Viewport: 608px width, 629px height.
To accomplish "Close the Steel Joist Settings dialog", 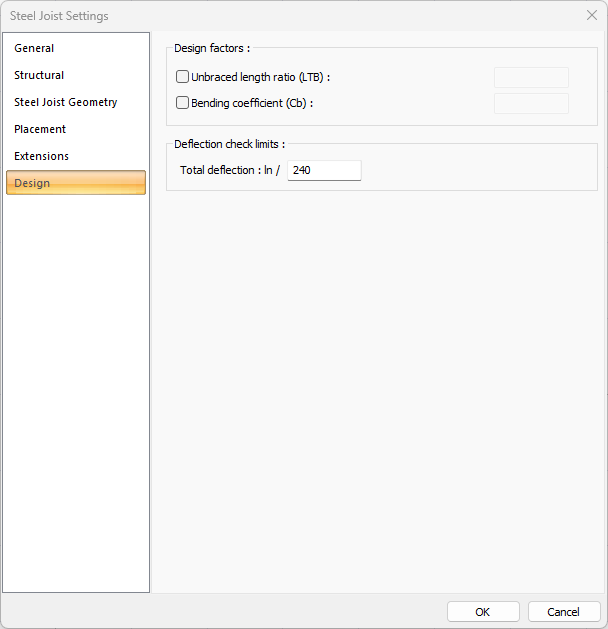I will click(x=591, y=16).
